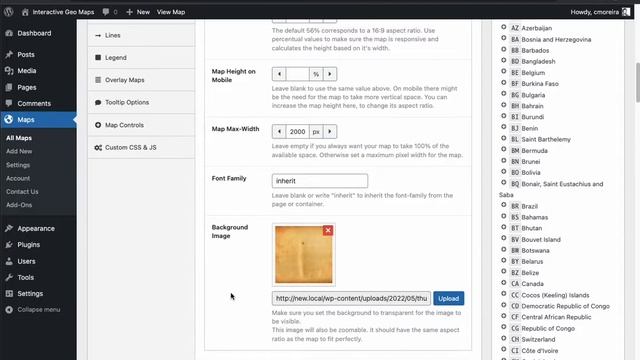Open the Account submenu link
The height and width of the screenshot is (360, 640).
click(18, 178)
